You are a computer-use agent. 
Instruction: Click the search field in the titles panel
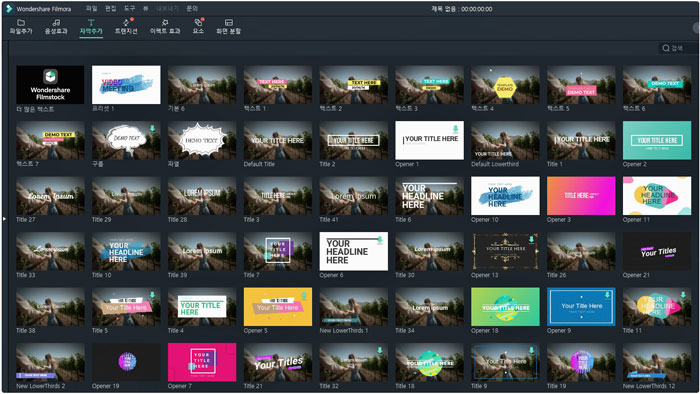tap(678, 48)
